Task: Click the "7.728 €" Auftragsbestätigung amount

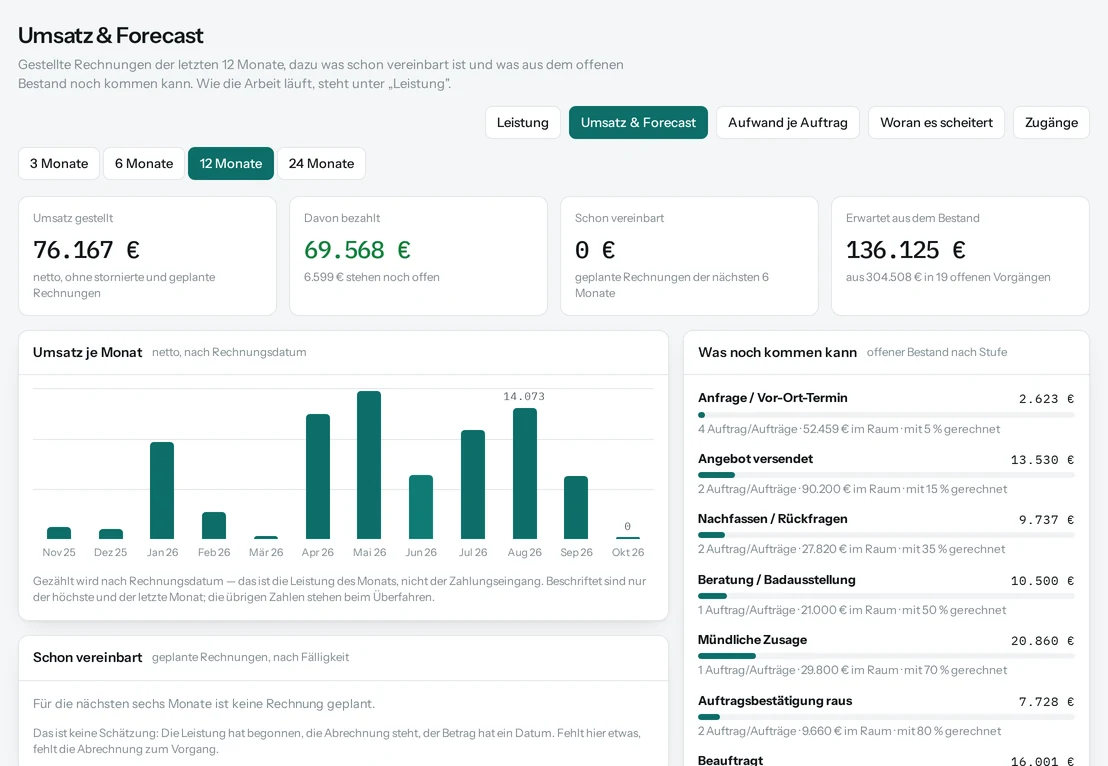Action: coord(1047,702)
